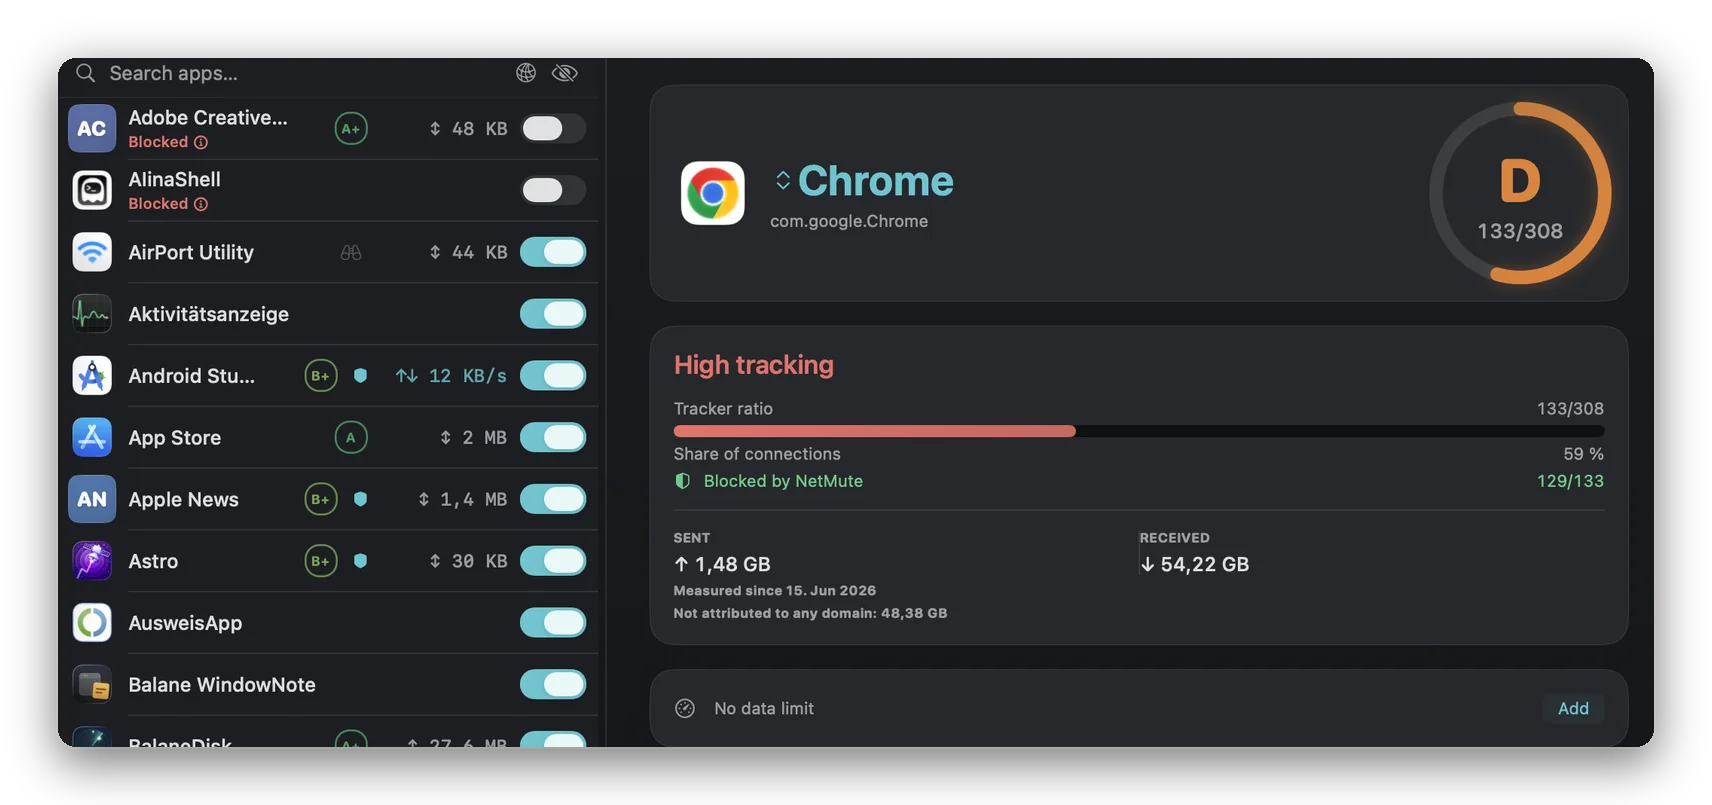Disable the AusweisApp switch
Screen dimensions: 1712x805
553,623
